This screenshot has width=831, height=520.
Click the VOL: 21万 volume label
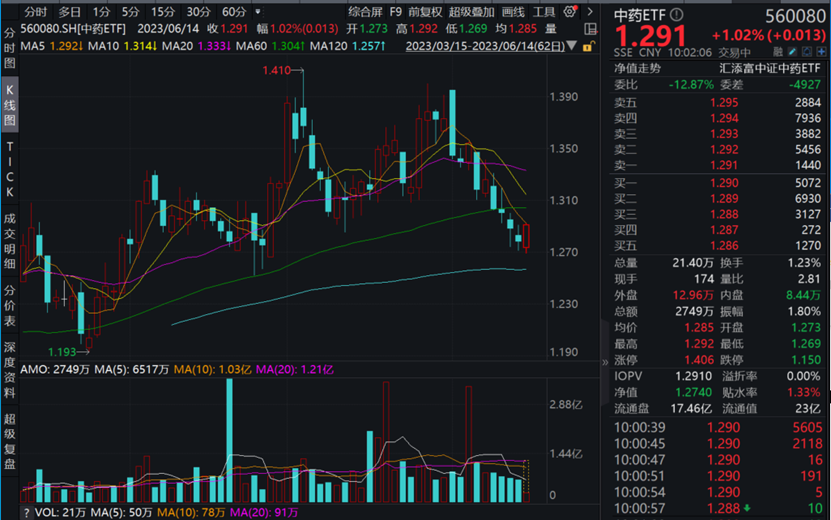click(60, 513)
